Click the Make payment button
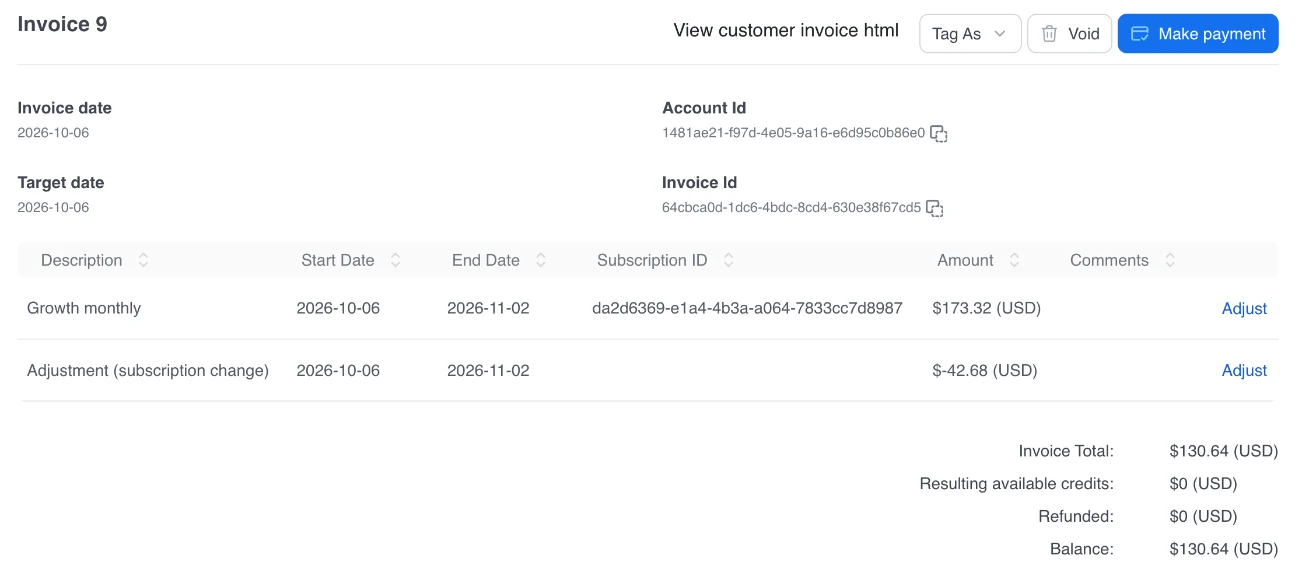 1197,33
